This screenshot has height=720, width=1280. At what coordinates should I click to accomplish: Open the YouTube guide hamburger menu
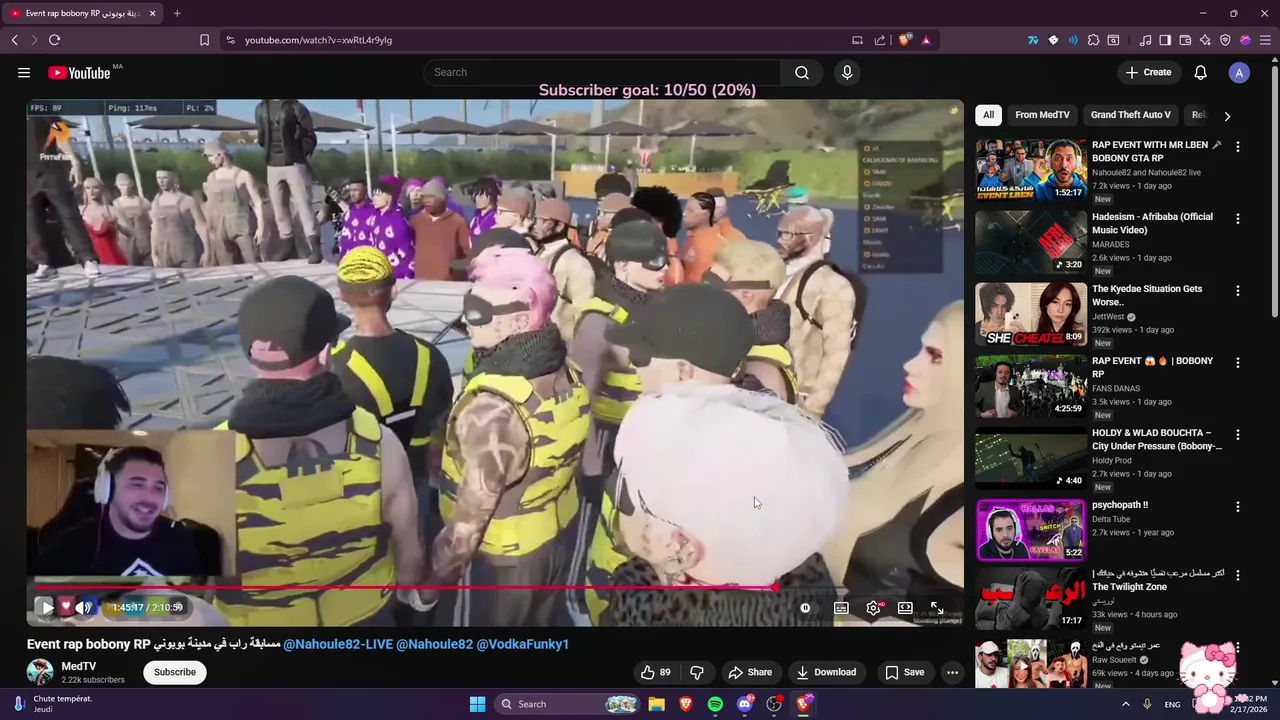click(x=24, y=72)
